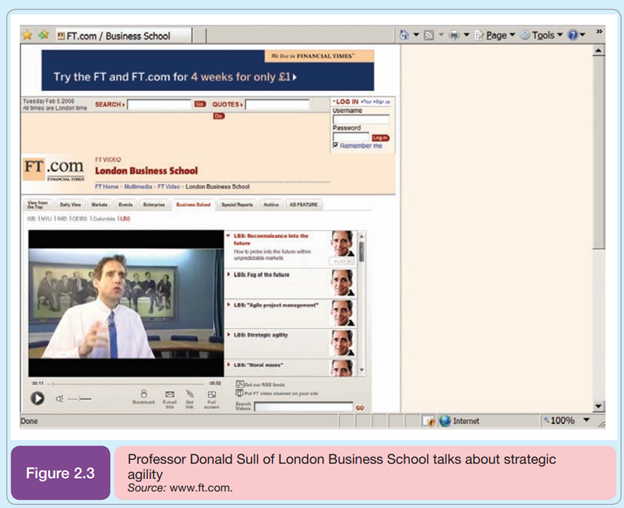Screen dimensions: 624x508
Task: Switch to the Archive tab
Action: coord(271,204)
